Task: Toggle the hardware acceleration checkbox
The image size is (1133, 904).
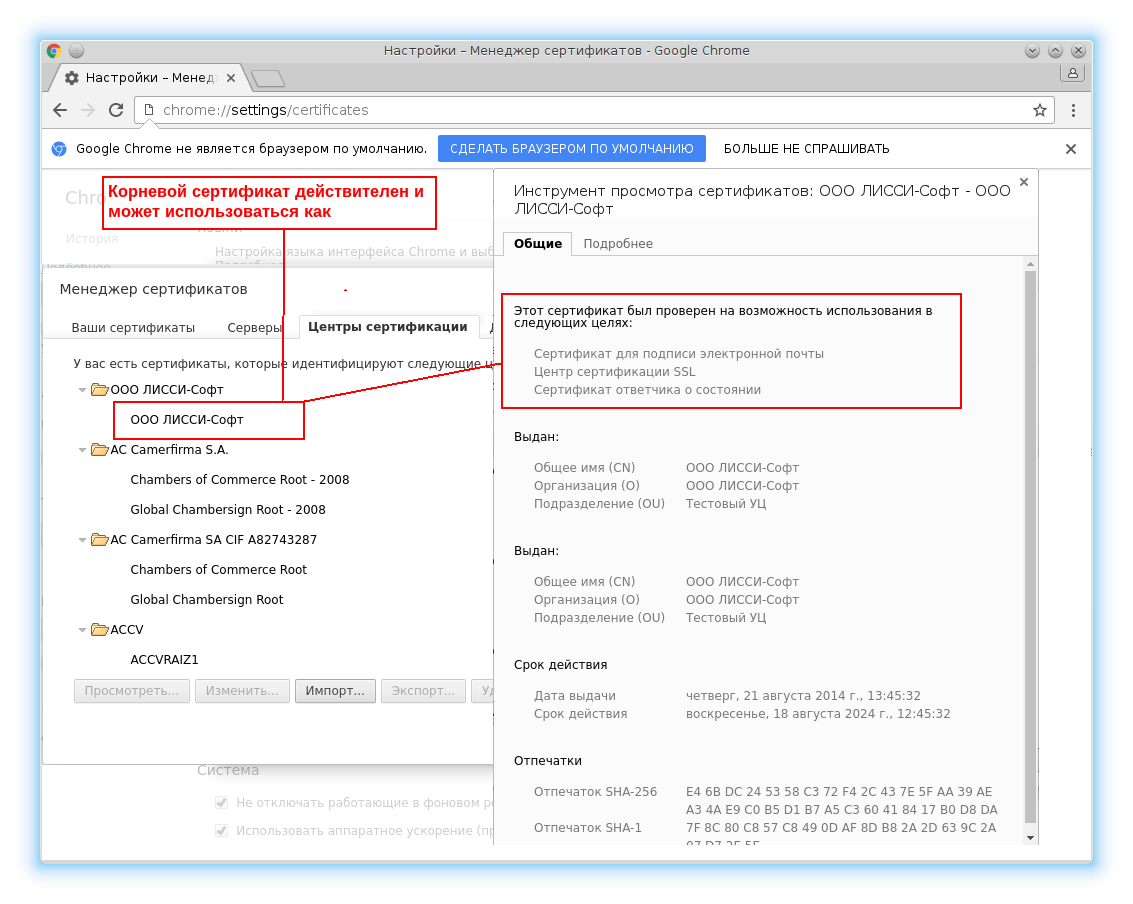Action: coord(222,830)
